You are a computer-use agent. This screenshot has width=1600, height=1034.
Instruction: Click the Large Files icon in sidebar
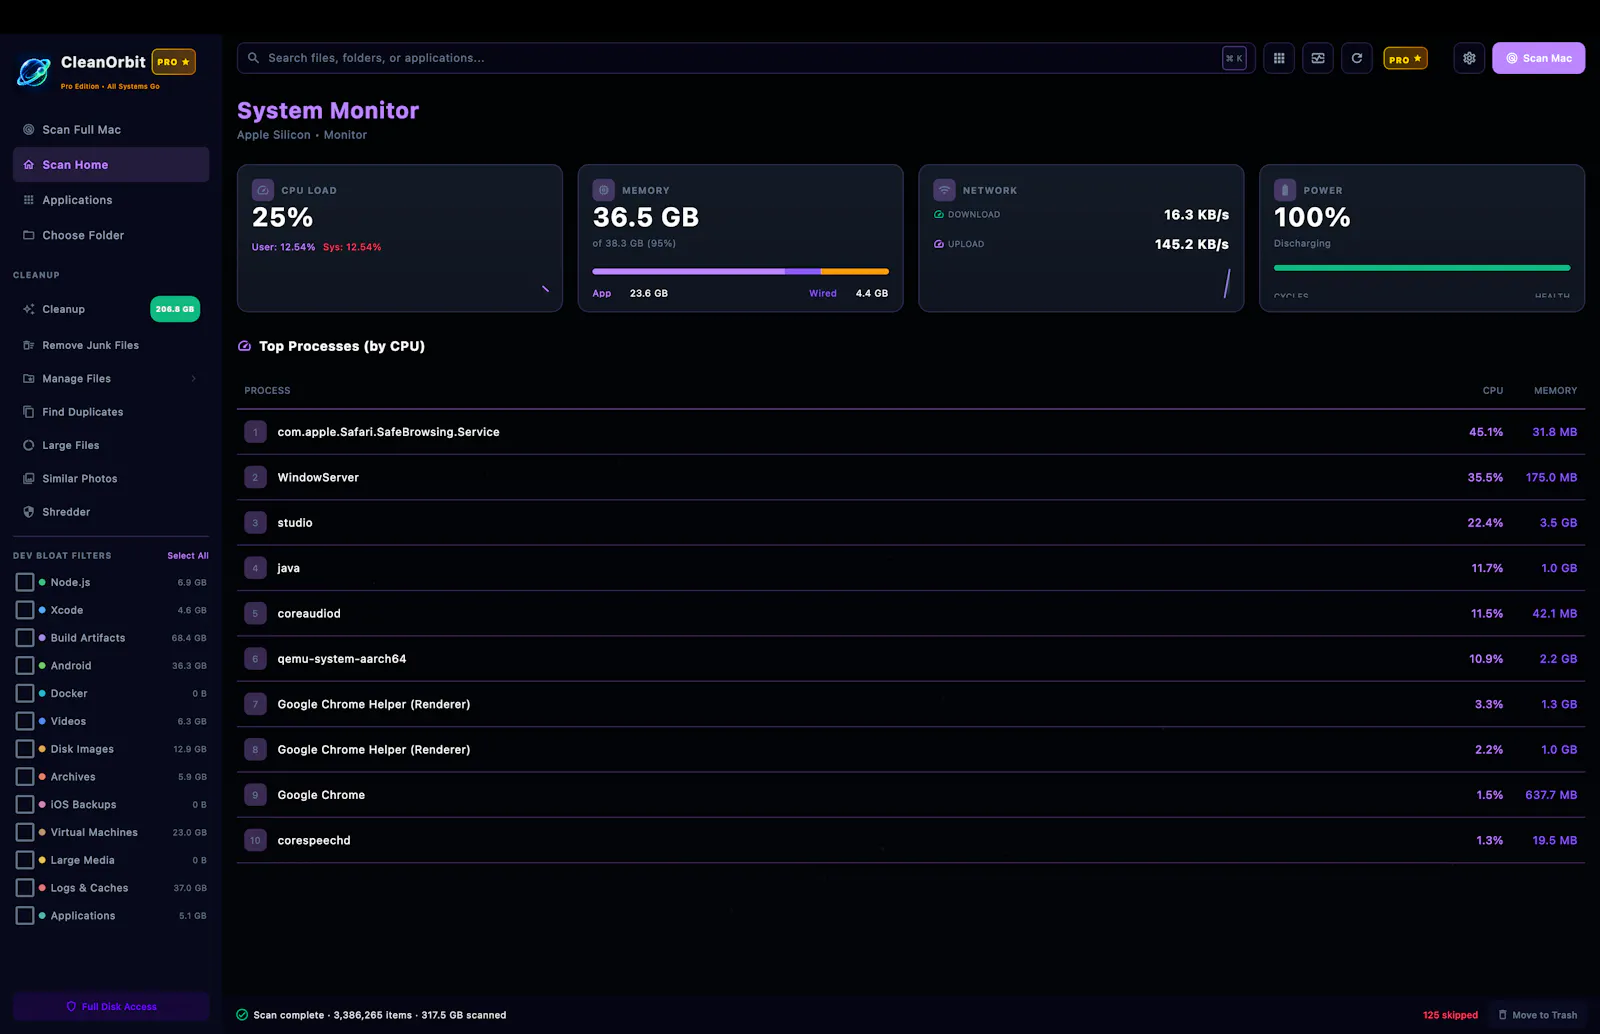pyautogui.click(x=29, y=445)
